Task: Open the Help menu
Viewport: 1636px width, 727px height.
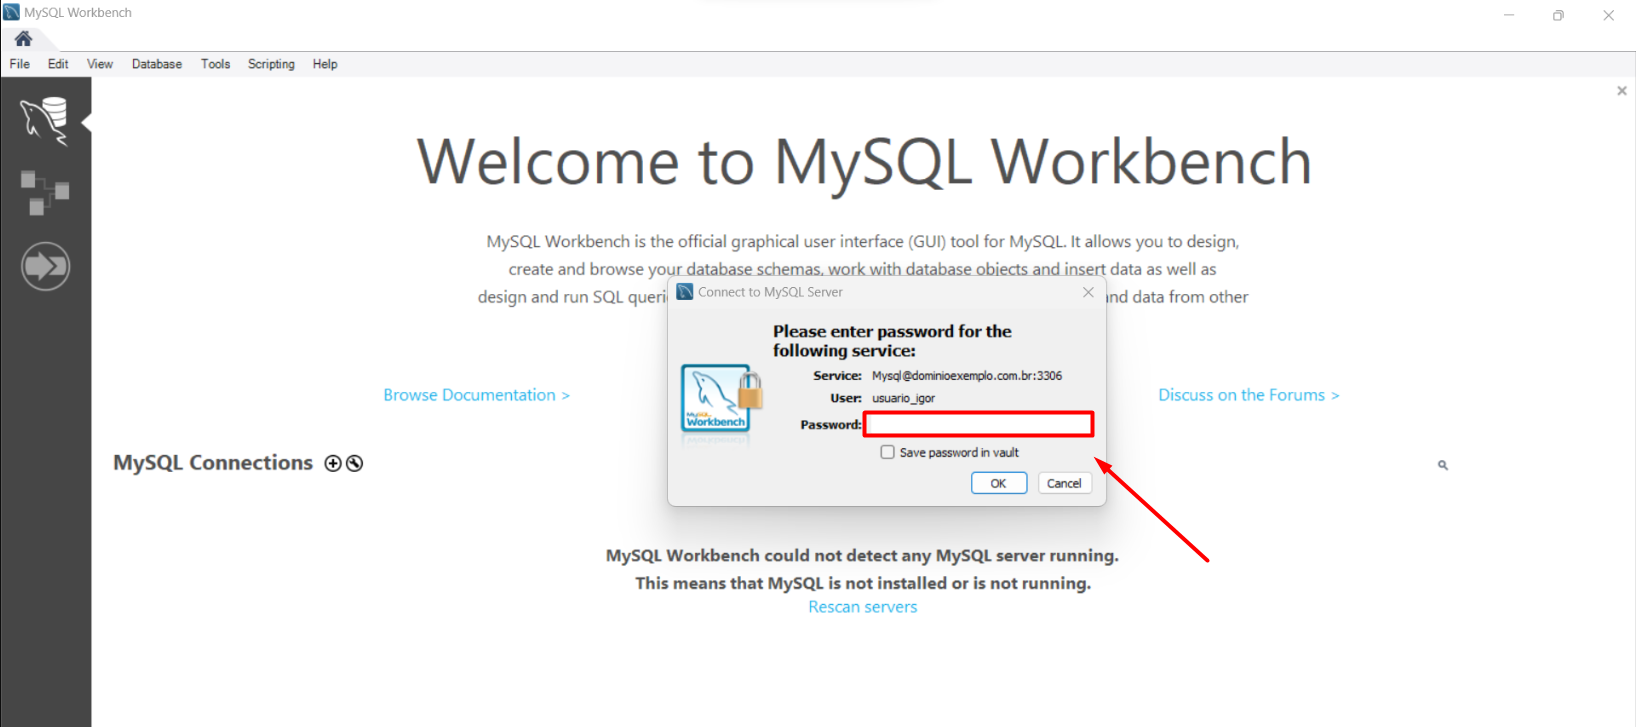Action: (x=325, y=64)
